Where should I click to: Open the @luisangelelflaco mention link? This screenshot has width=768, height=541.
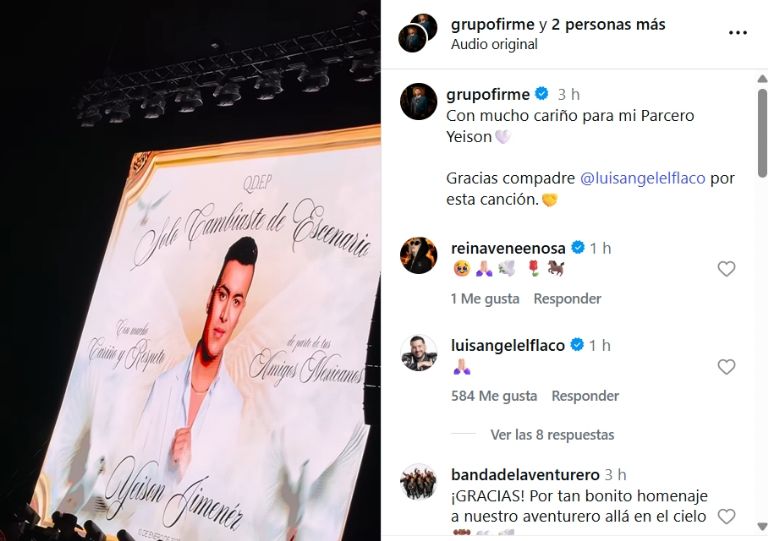tap(643, 178)
